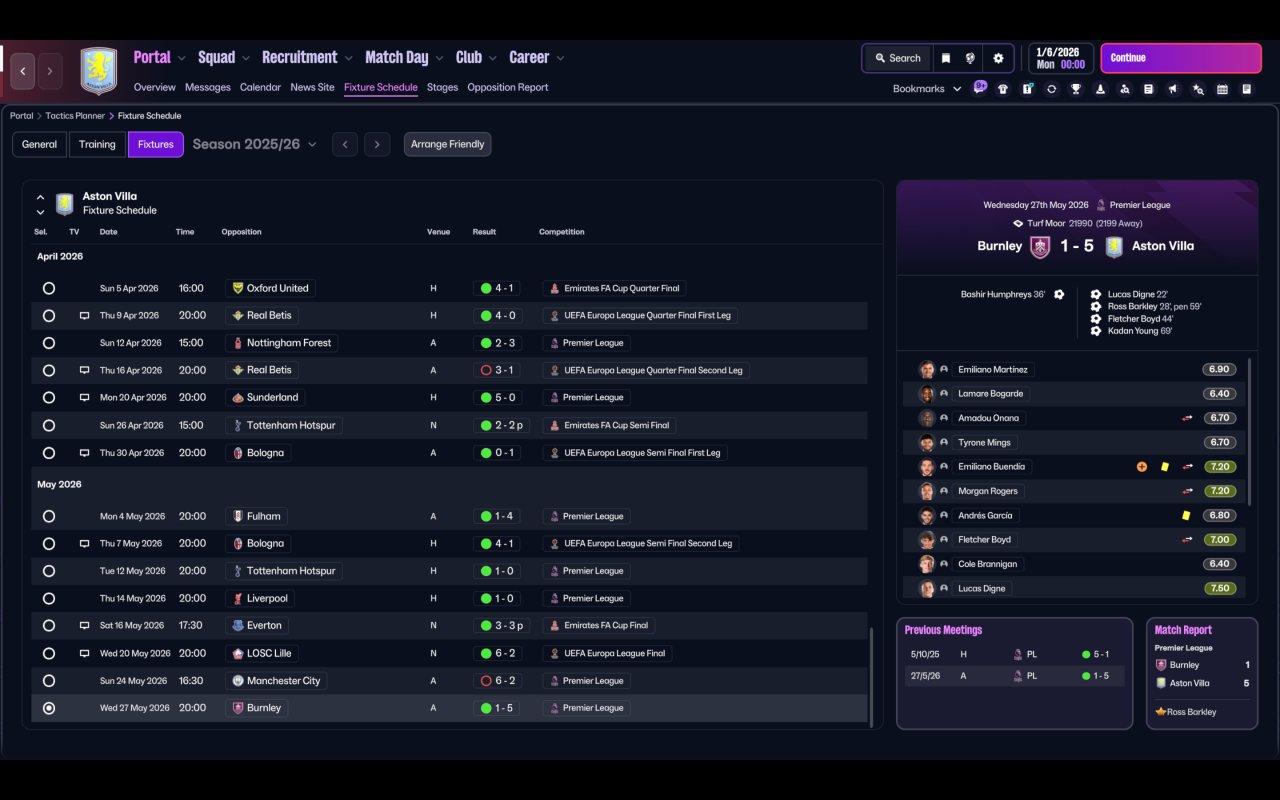
Task: Open the notifications bubble showing 9+
Action: coord(981,86)
